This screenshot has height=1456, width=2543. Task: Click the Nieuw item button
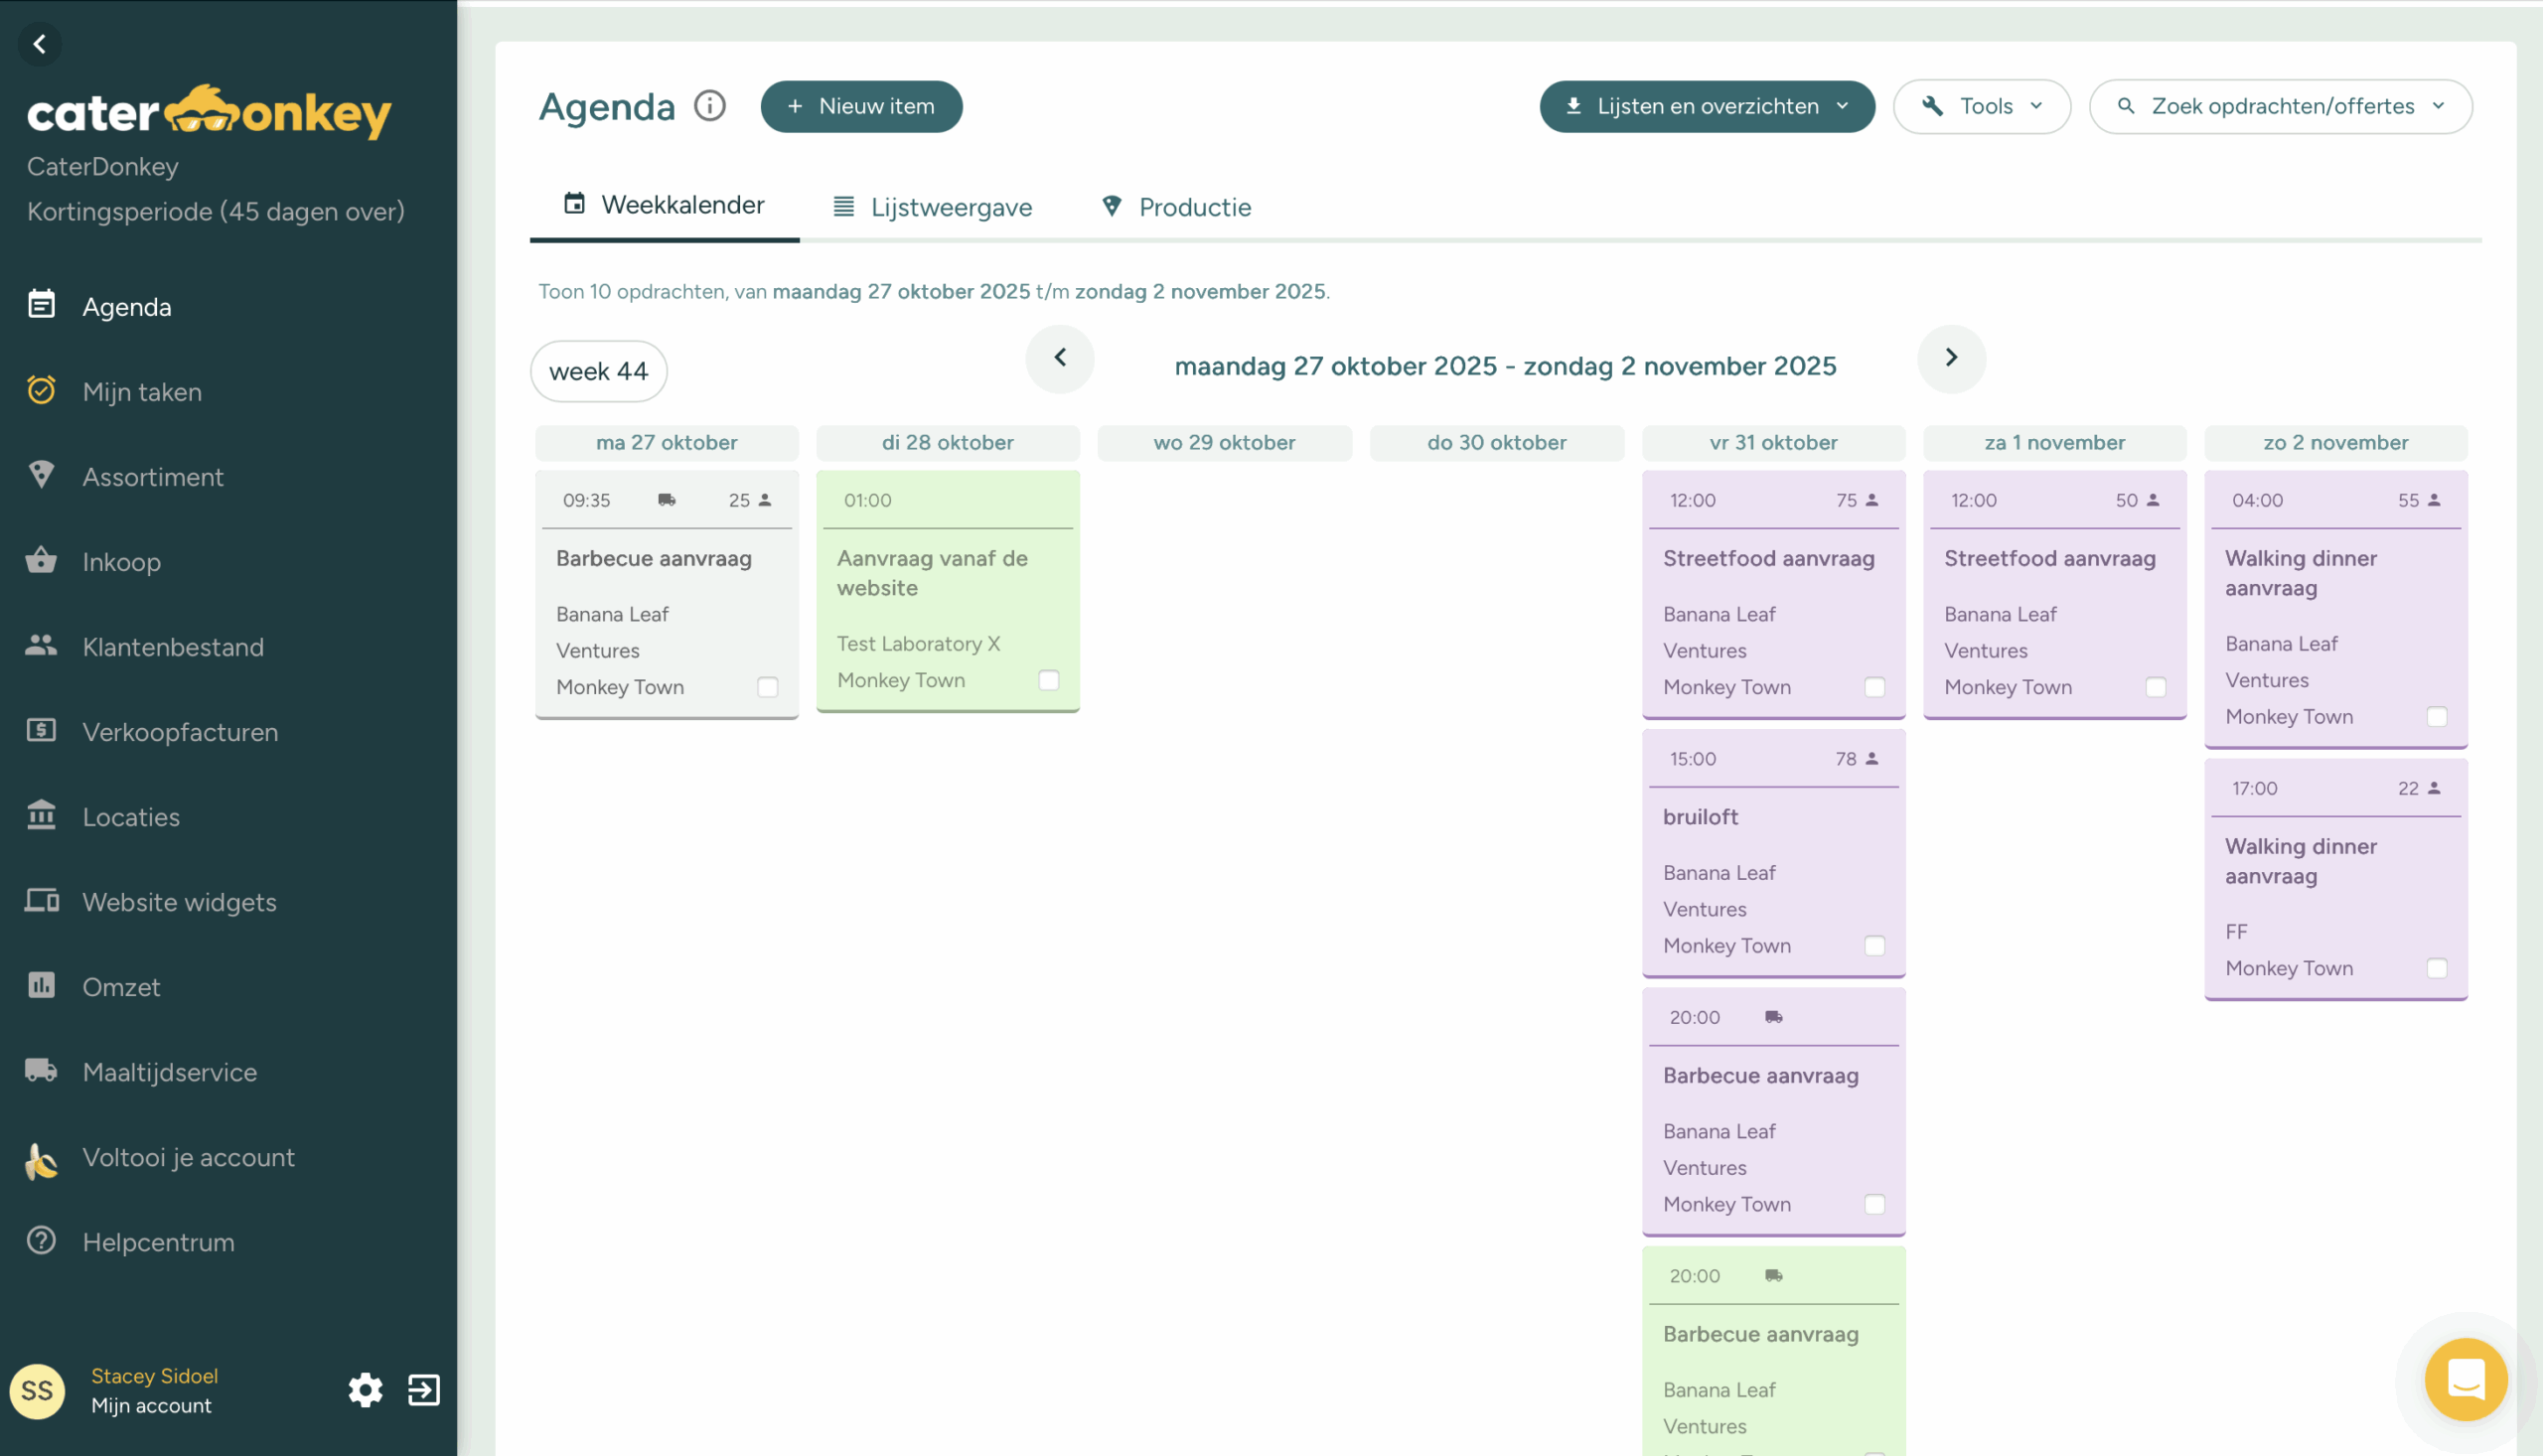tap(861, 106)
